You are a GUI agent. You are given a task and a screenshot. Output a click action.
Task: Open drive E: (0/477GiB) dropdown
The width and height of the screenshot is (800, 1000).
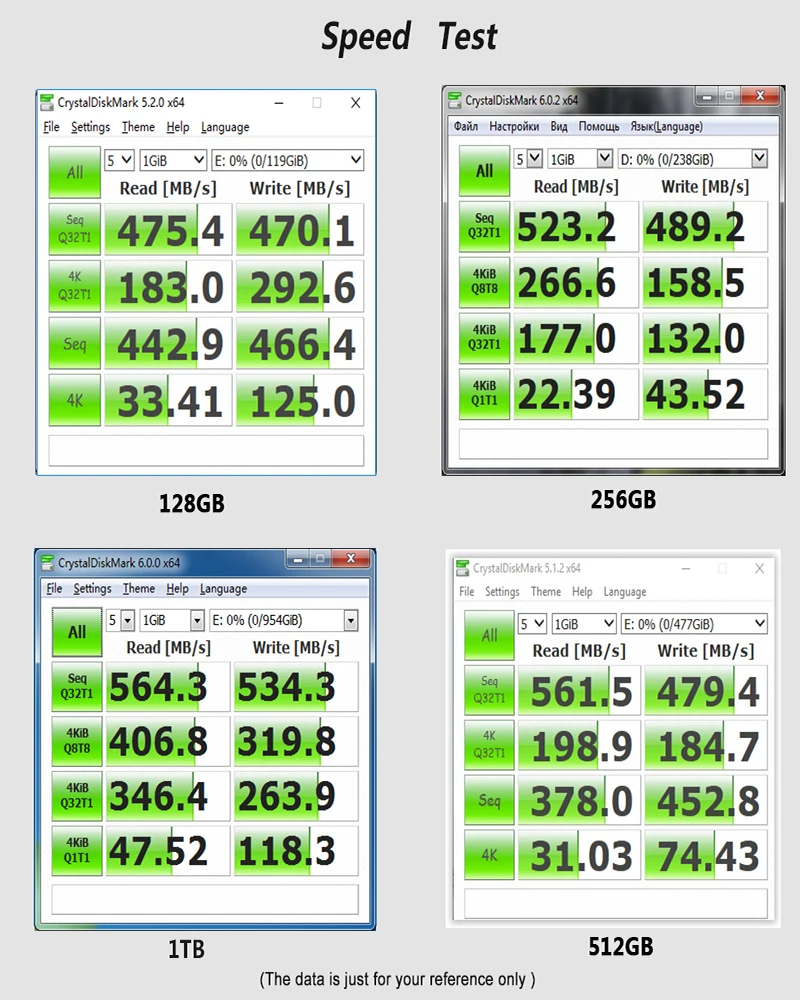pyautogui.click(x=694, y=624)
